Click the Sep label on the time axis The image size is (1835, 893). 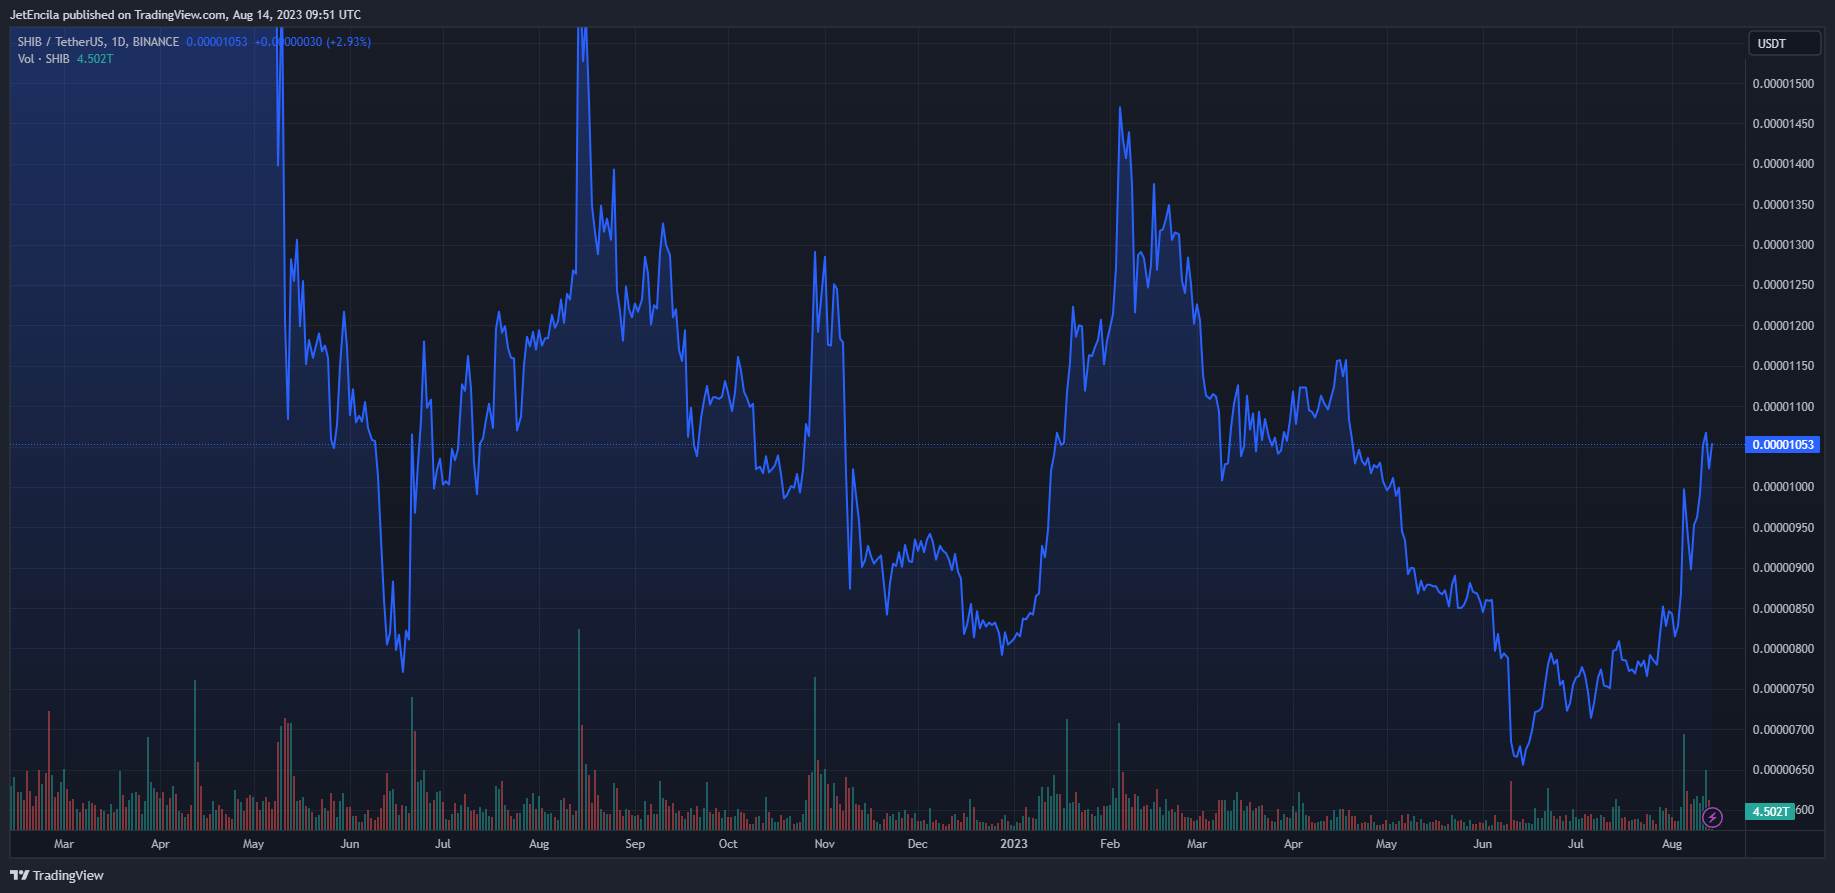(635, 844)
